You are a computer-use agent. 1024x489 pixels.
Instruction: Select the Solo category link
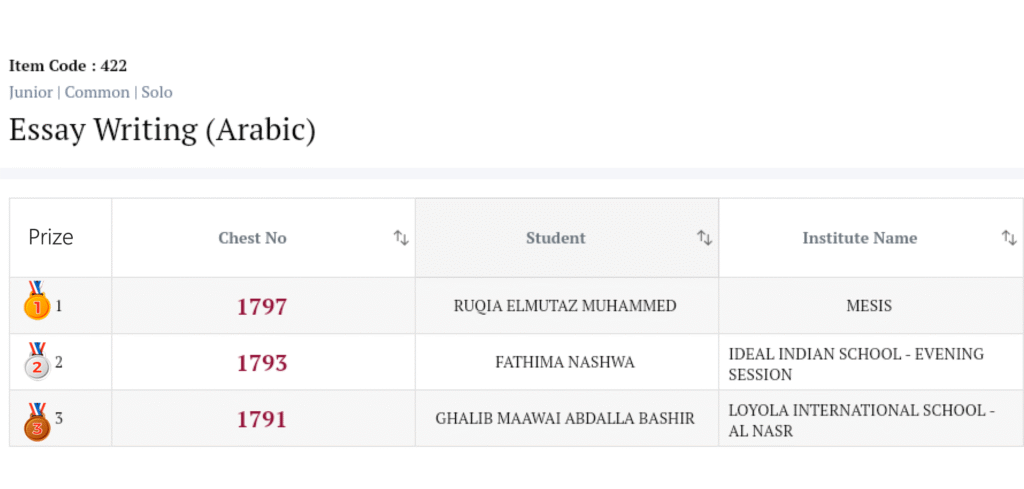coord(157,92)
